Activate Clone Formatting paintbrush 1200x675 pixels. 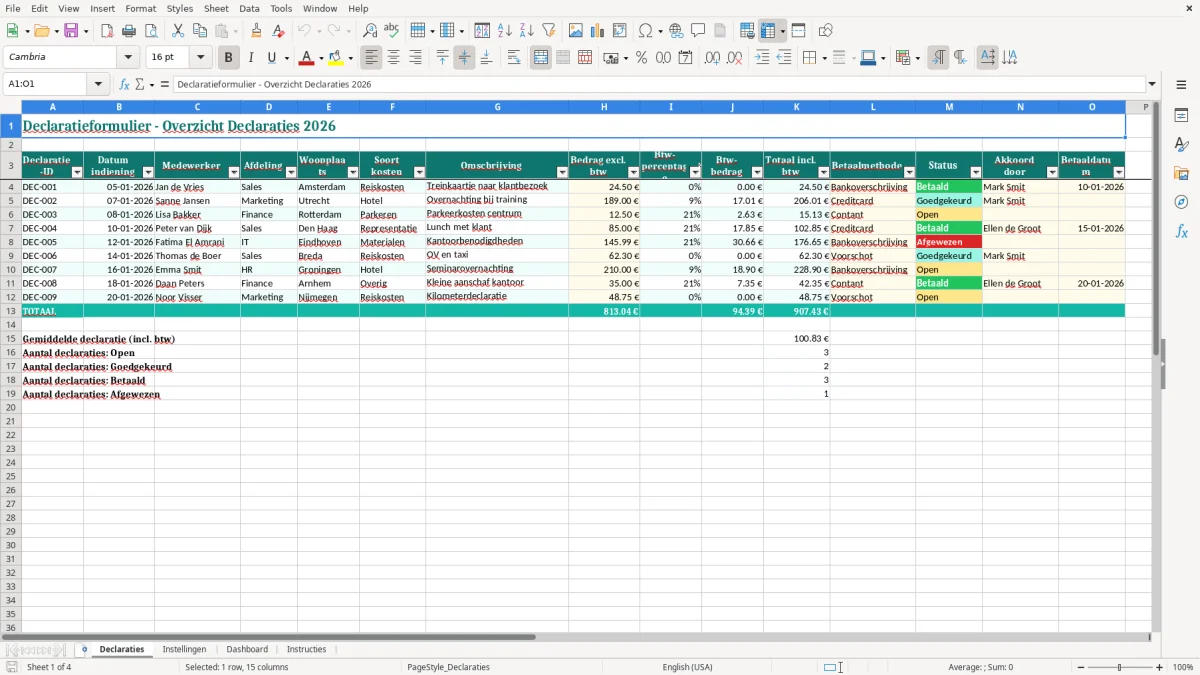point(257,31)
